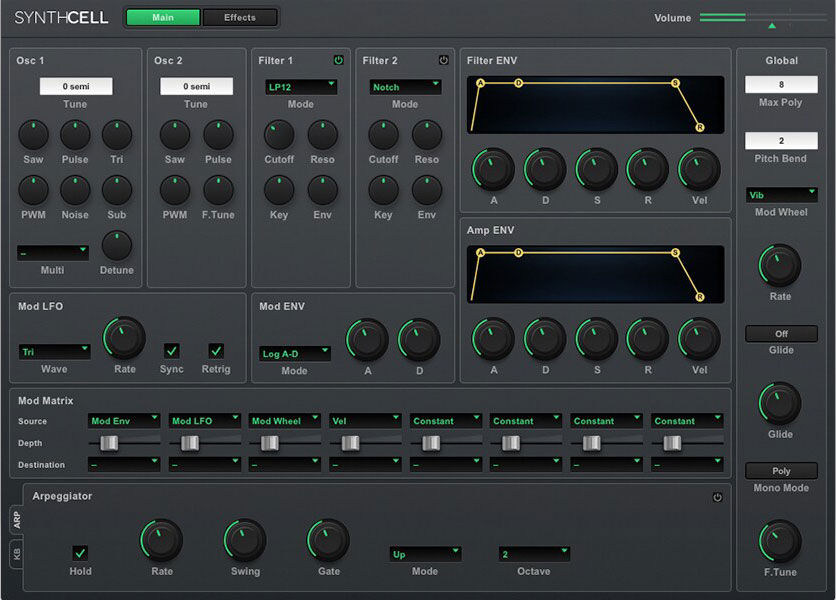Click the Global Glide knob
Screen dimensions: 836x600
(780, 404)
